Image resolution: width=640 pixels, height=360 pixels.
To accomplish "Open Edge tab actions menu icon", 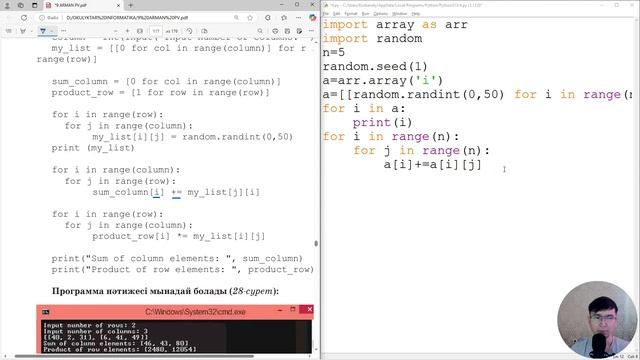I will point(35,5).
